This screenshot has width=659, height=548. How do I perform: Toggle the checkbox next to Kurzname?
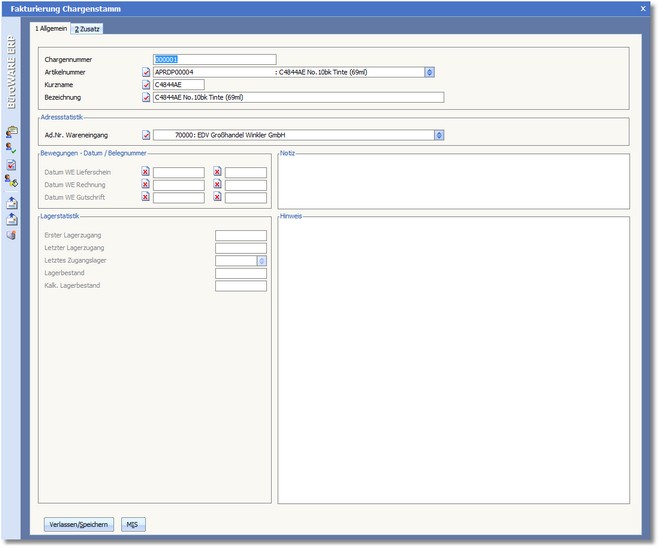(146, 85)
